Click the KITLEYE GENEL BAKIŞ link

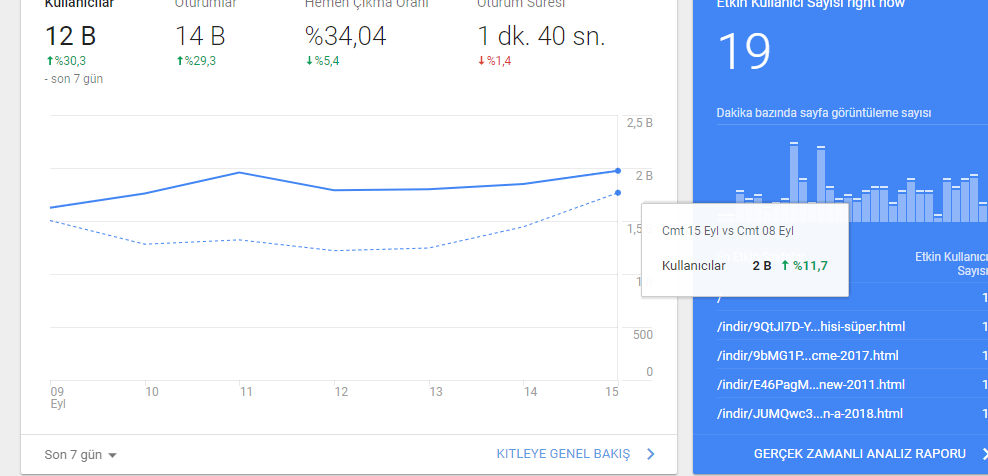click(563, 454)
